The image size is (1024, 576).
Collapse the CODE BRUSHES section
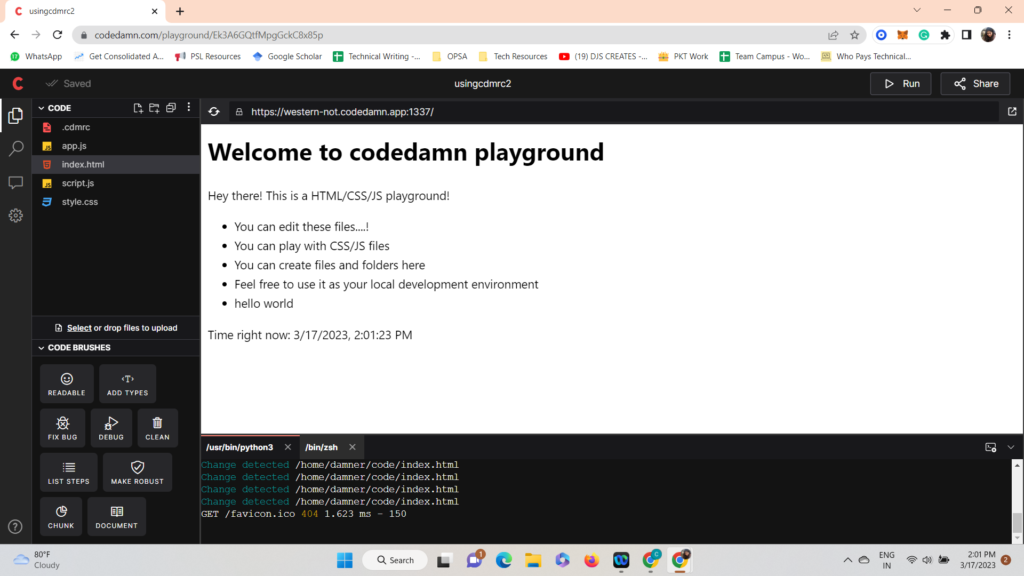pyautogui.click(x=41, y=347)
